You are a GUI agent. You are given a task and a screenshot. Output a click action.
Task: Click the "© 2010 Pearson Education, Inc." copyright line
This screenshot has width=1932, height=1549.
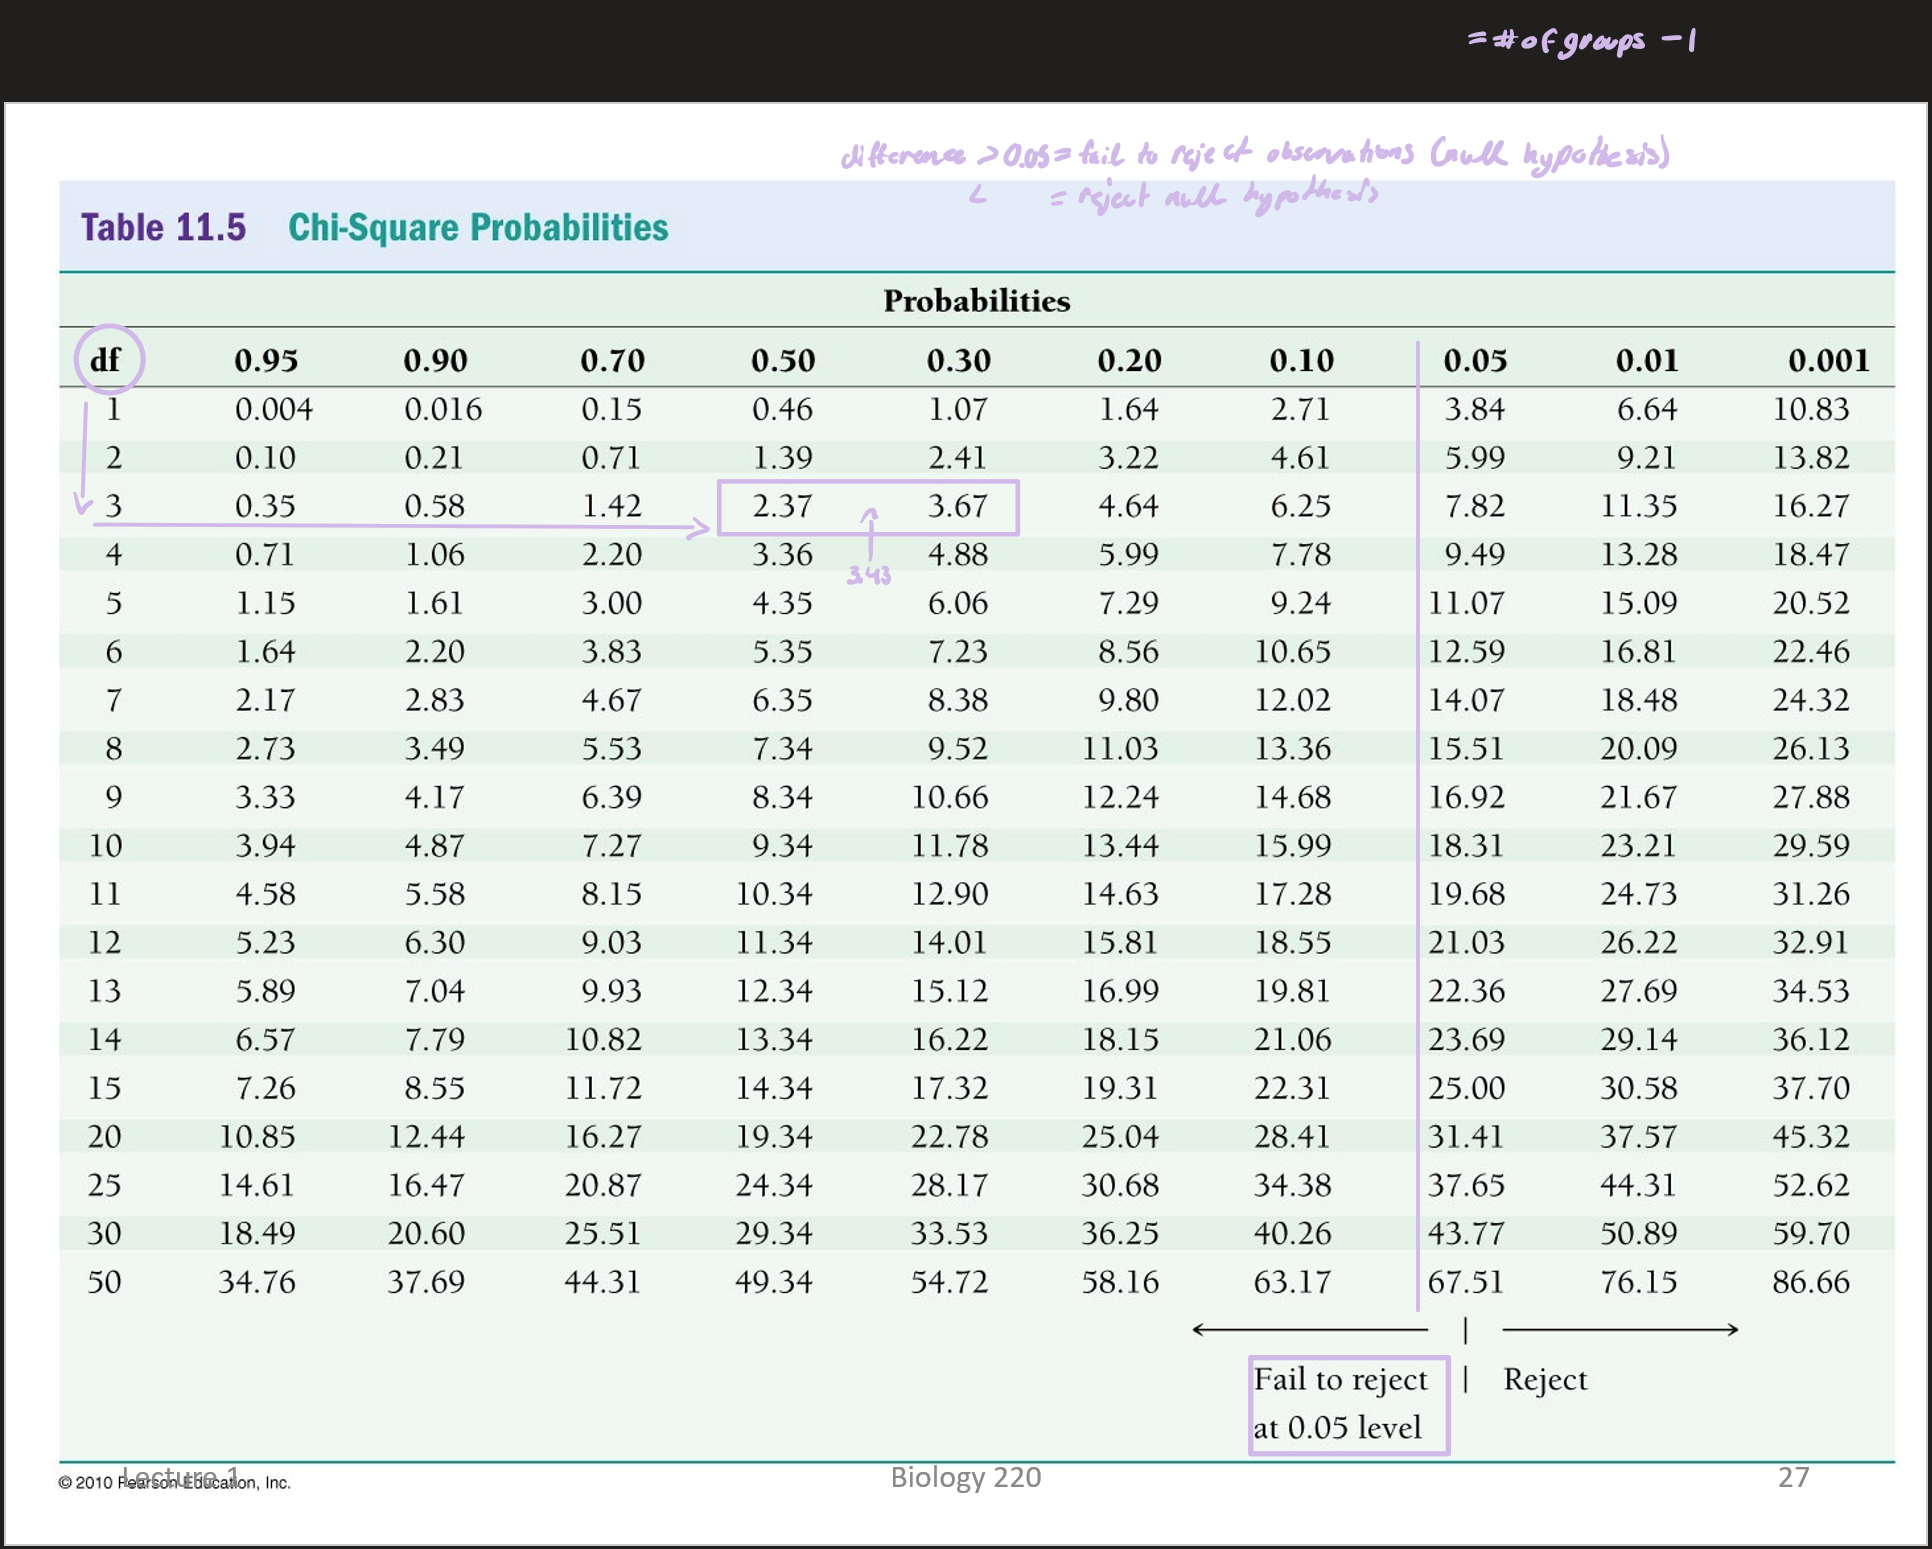click(x=174, y=1483)
